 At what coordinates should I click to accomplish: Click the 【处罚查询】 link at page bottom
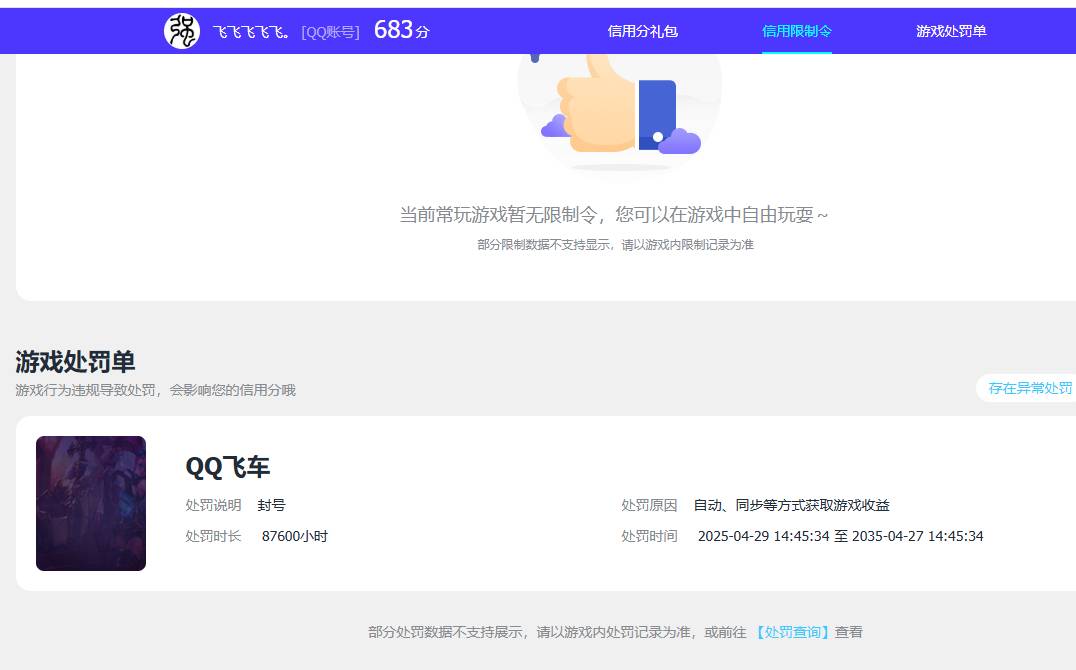(793, 632)
